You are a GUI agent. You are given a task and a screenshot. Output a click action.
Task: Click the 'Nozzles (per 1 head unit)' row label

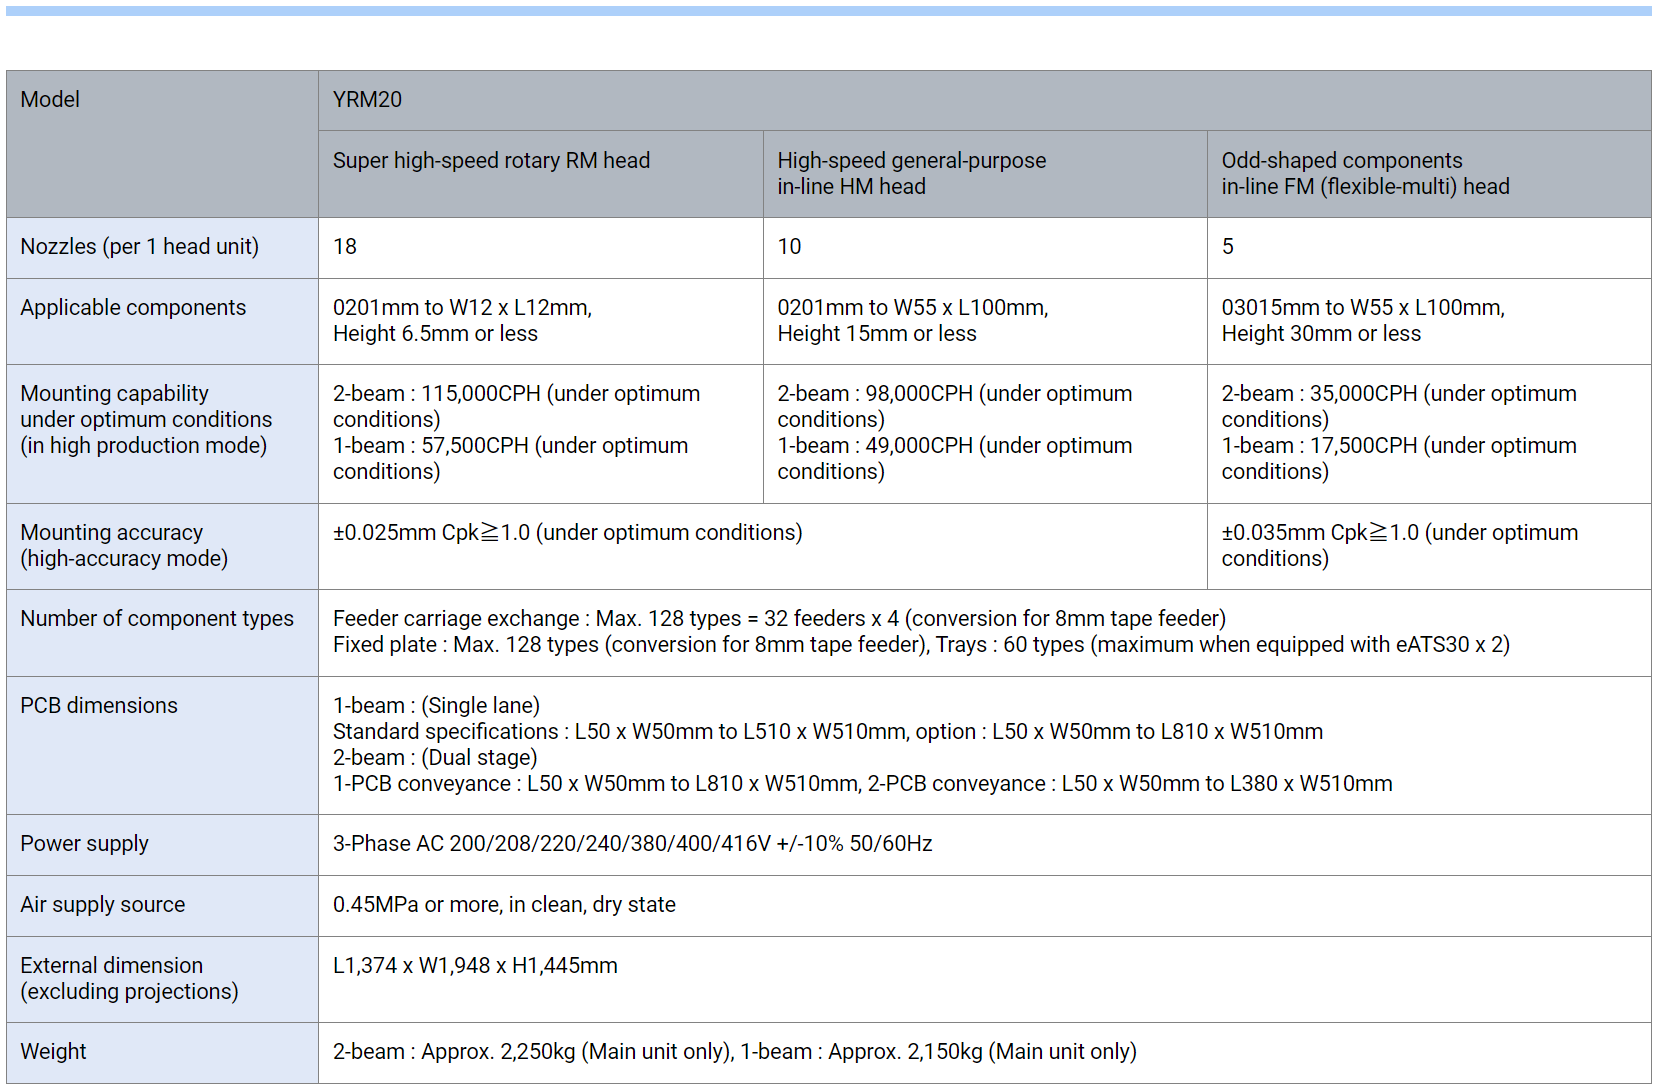click(162, 248)
